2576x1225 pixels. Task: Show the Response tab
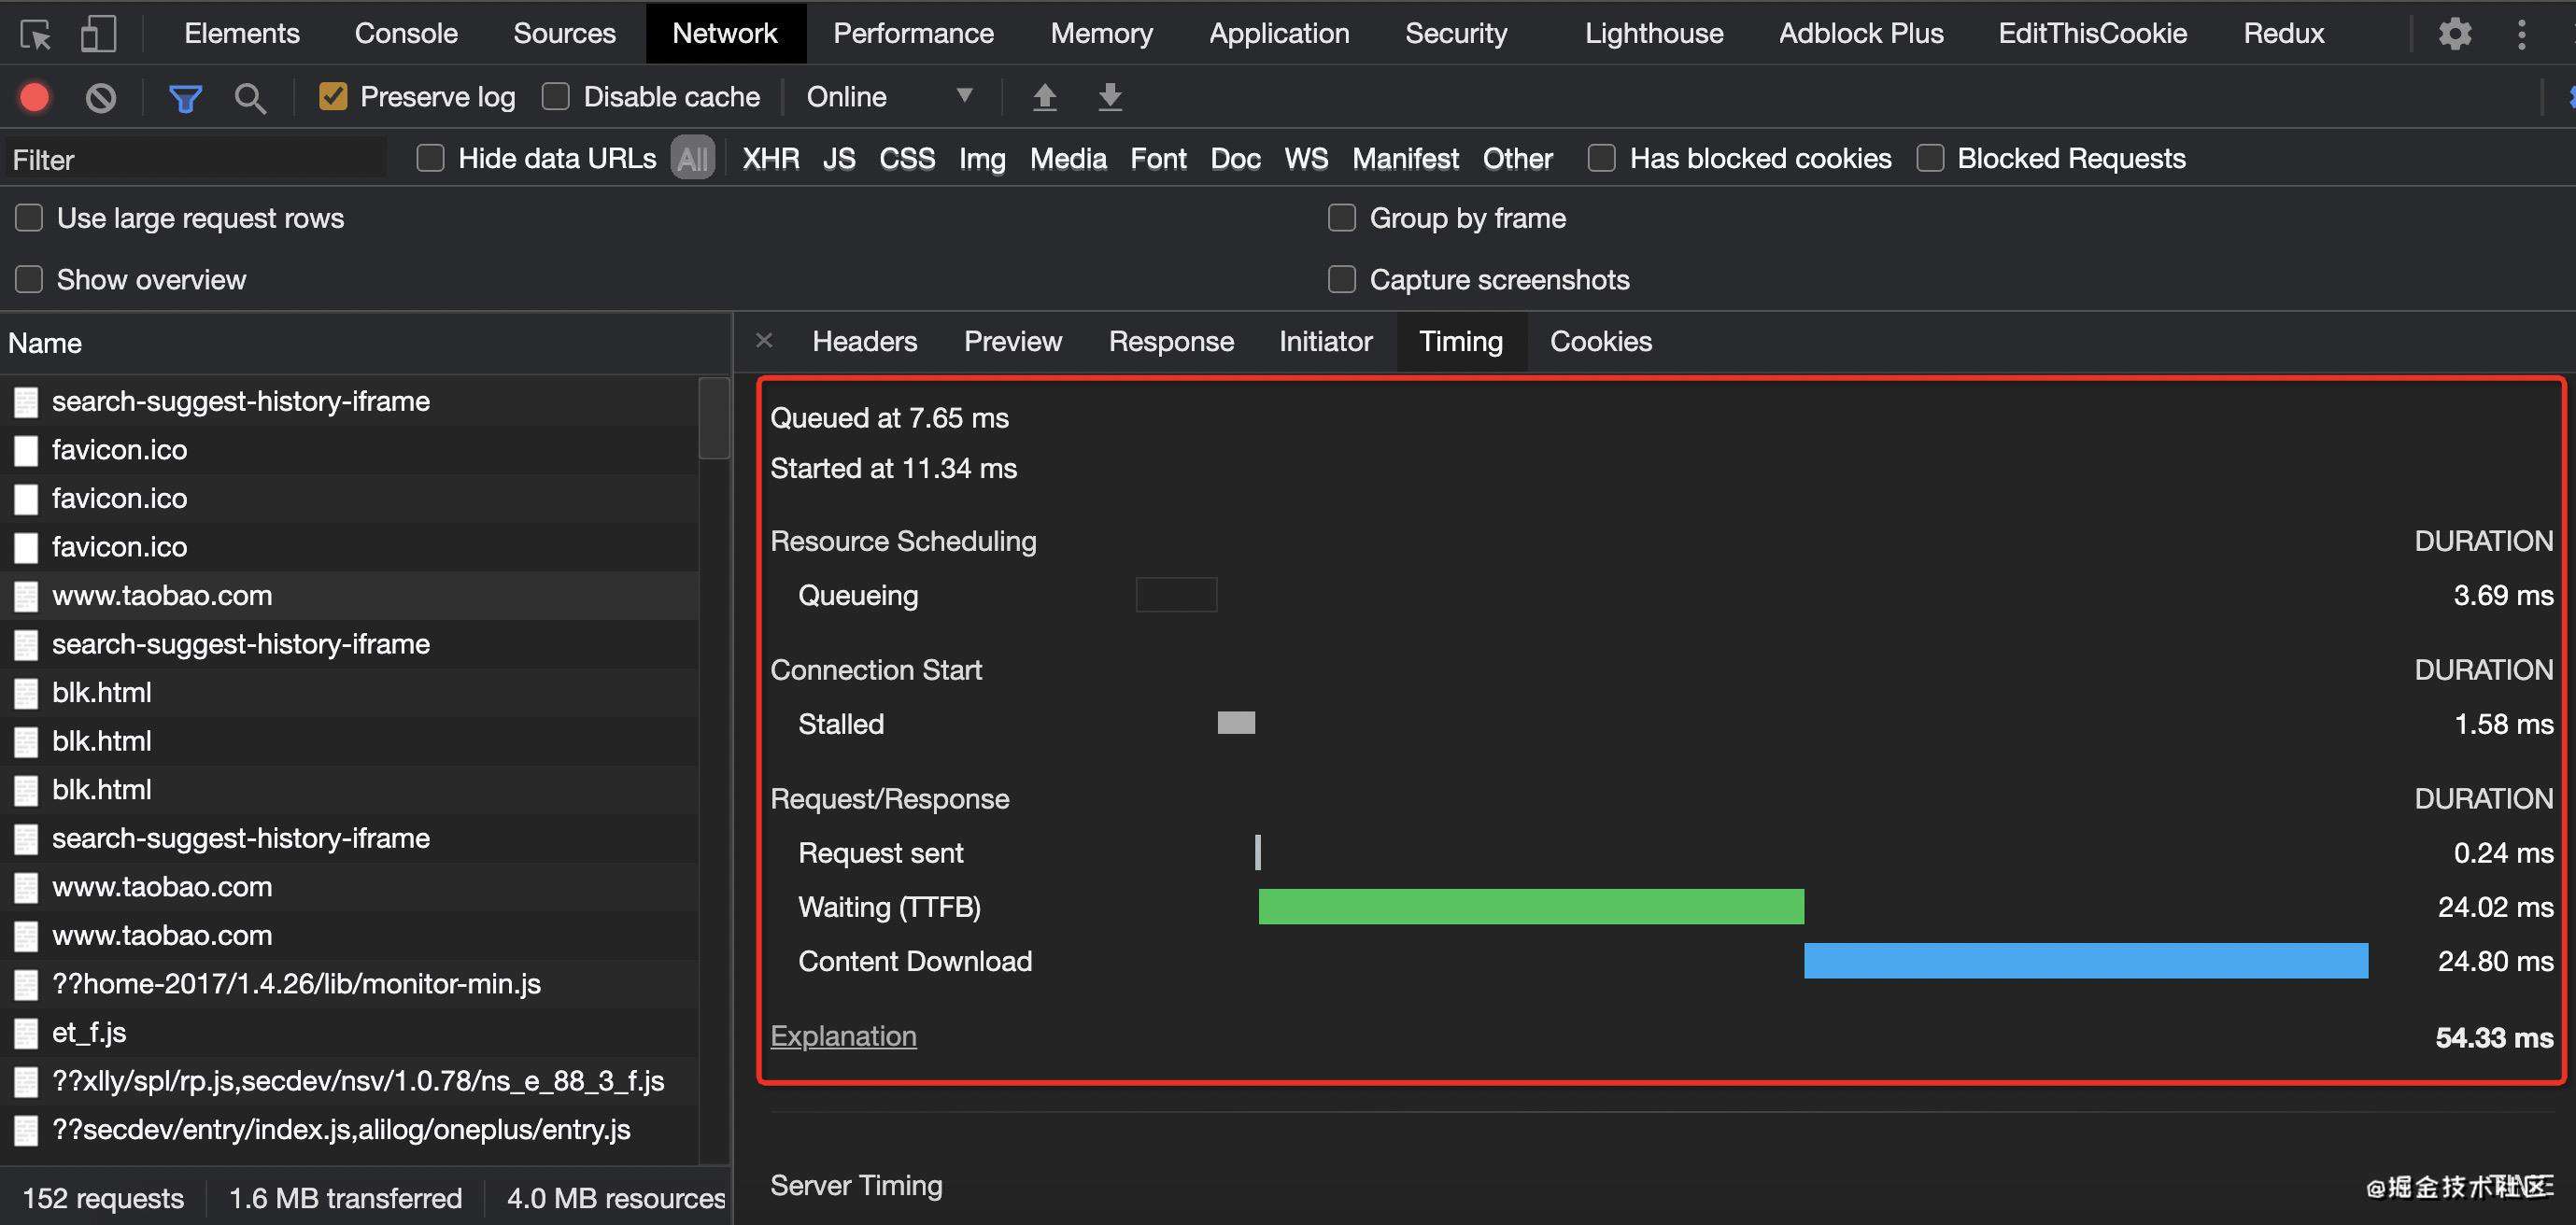click(1171, 341)
